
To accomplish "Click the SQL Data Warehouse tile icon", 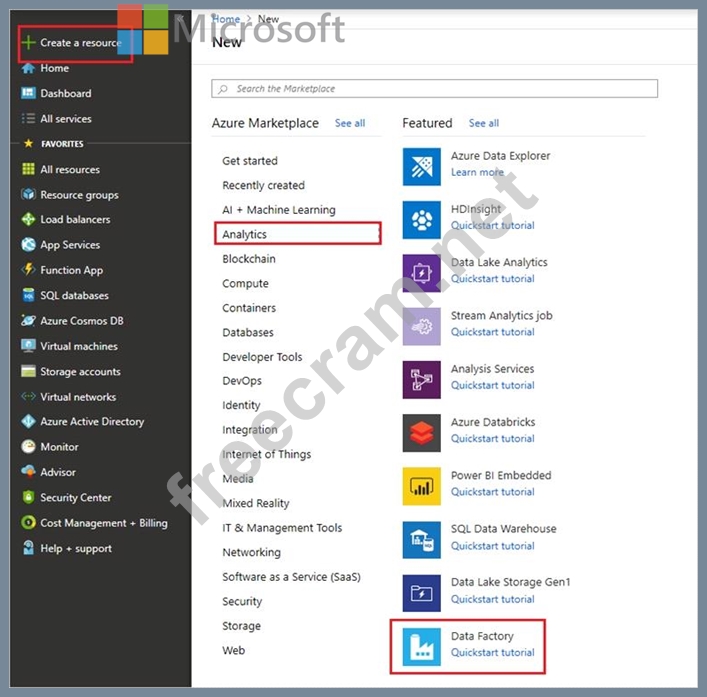I will tap(422, 540).
